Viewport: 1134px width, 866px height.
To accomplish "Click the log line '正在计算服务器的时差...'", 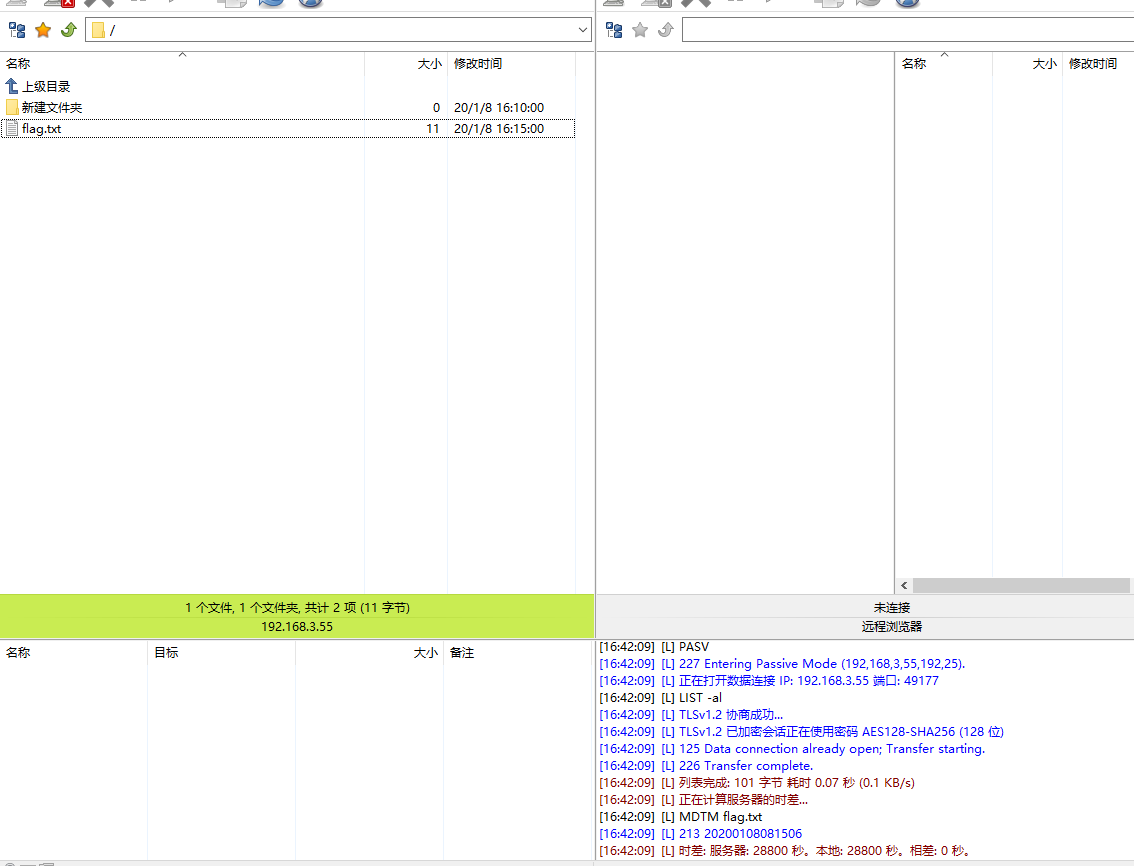I will coord(704,799).
